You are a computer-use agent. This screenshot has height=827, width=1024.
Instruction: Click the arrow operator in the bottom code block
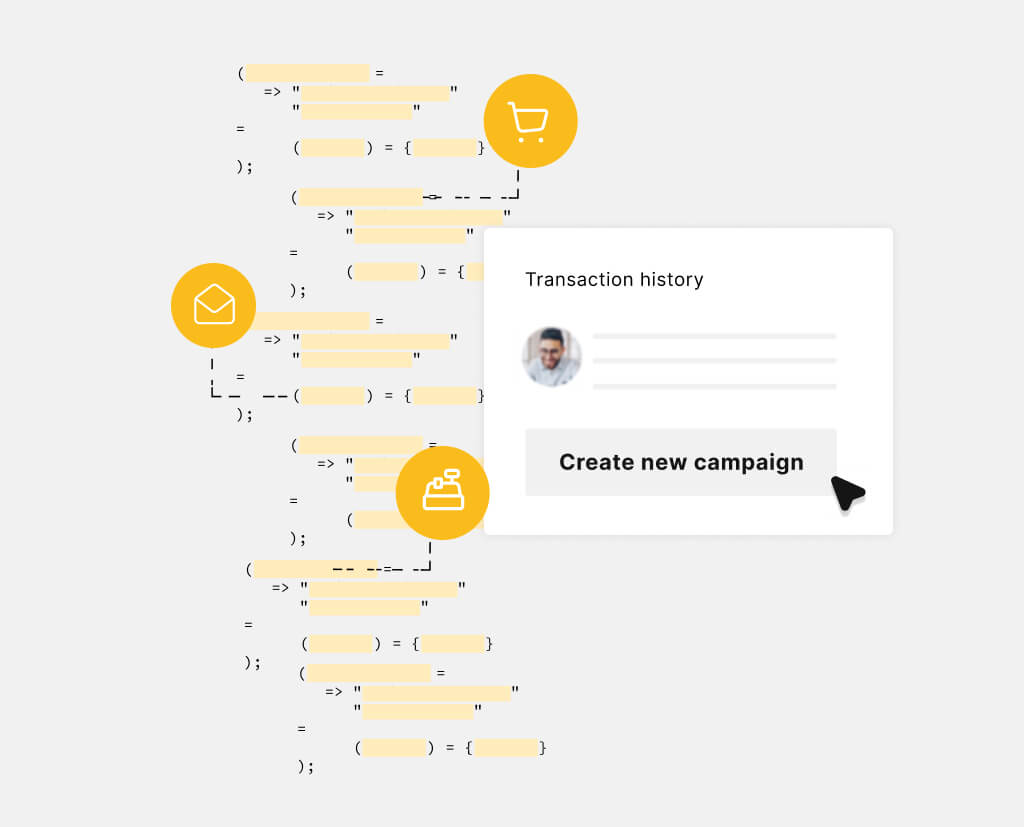[334, 691]
